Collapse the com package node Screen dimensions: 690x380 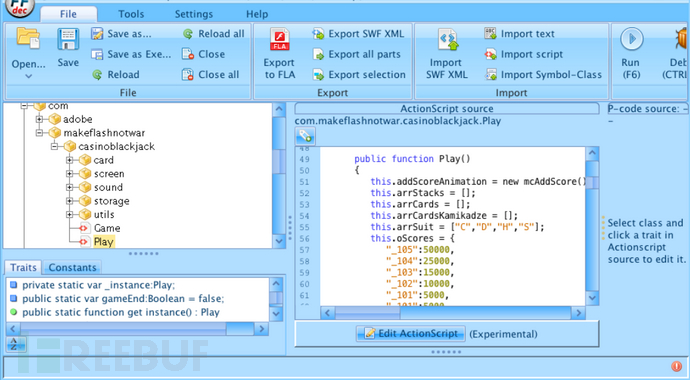coord(25,106)
